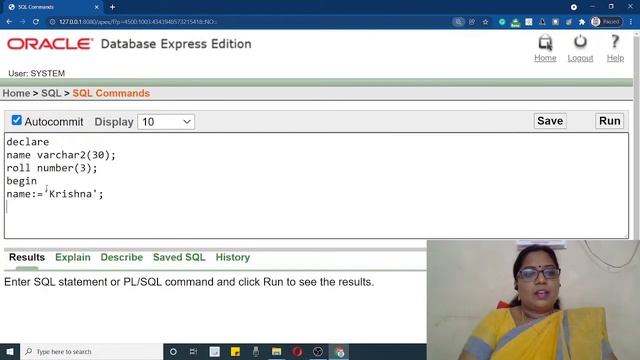Image resolution: width=640 pixels, height=360 pixels.
Task: Click the 'declare' line in editor
Action: [x=28, y=142]
